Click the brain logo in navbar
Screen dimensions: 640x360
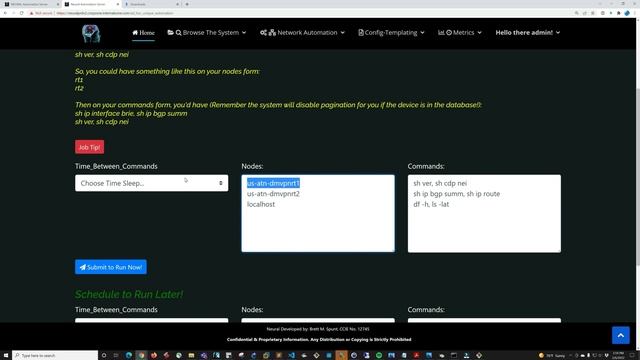(x=91, y=33)
